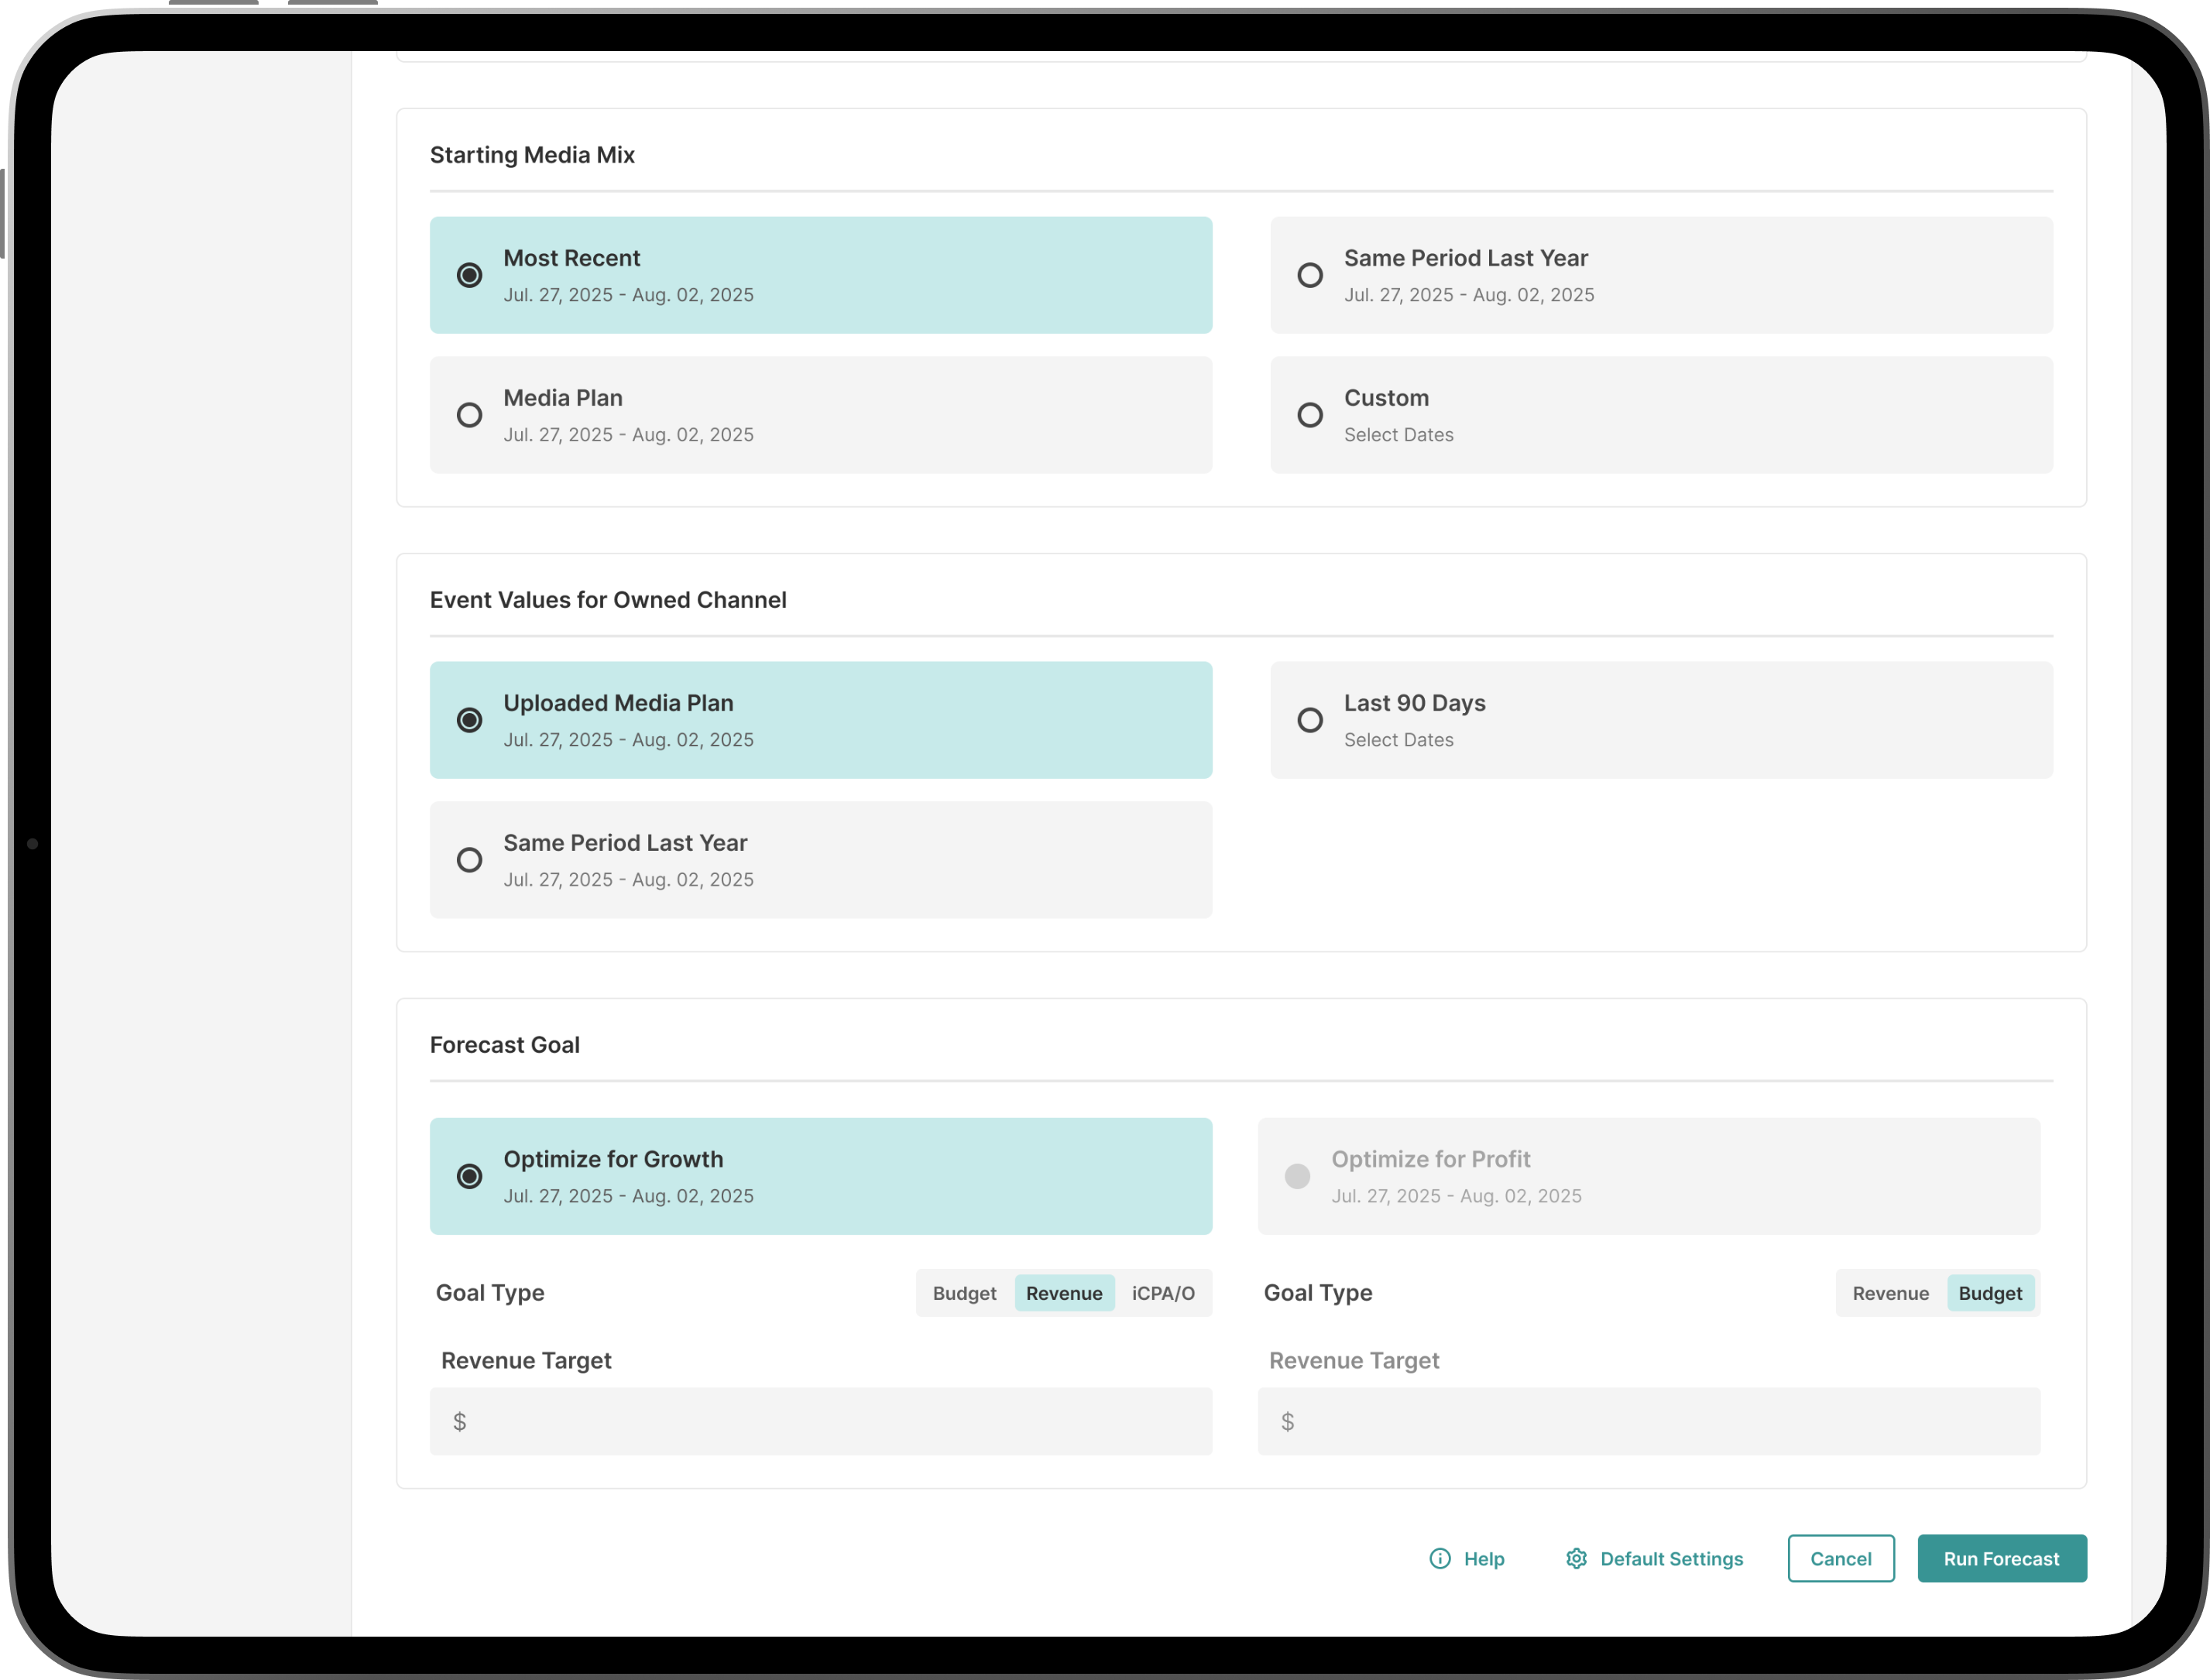This screenshot has width=2210, height=1680.
Task: Click the Run Forecast button
Action: point(2001,1558)
